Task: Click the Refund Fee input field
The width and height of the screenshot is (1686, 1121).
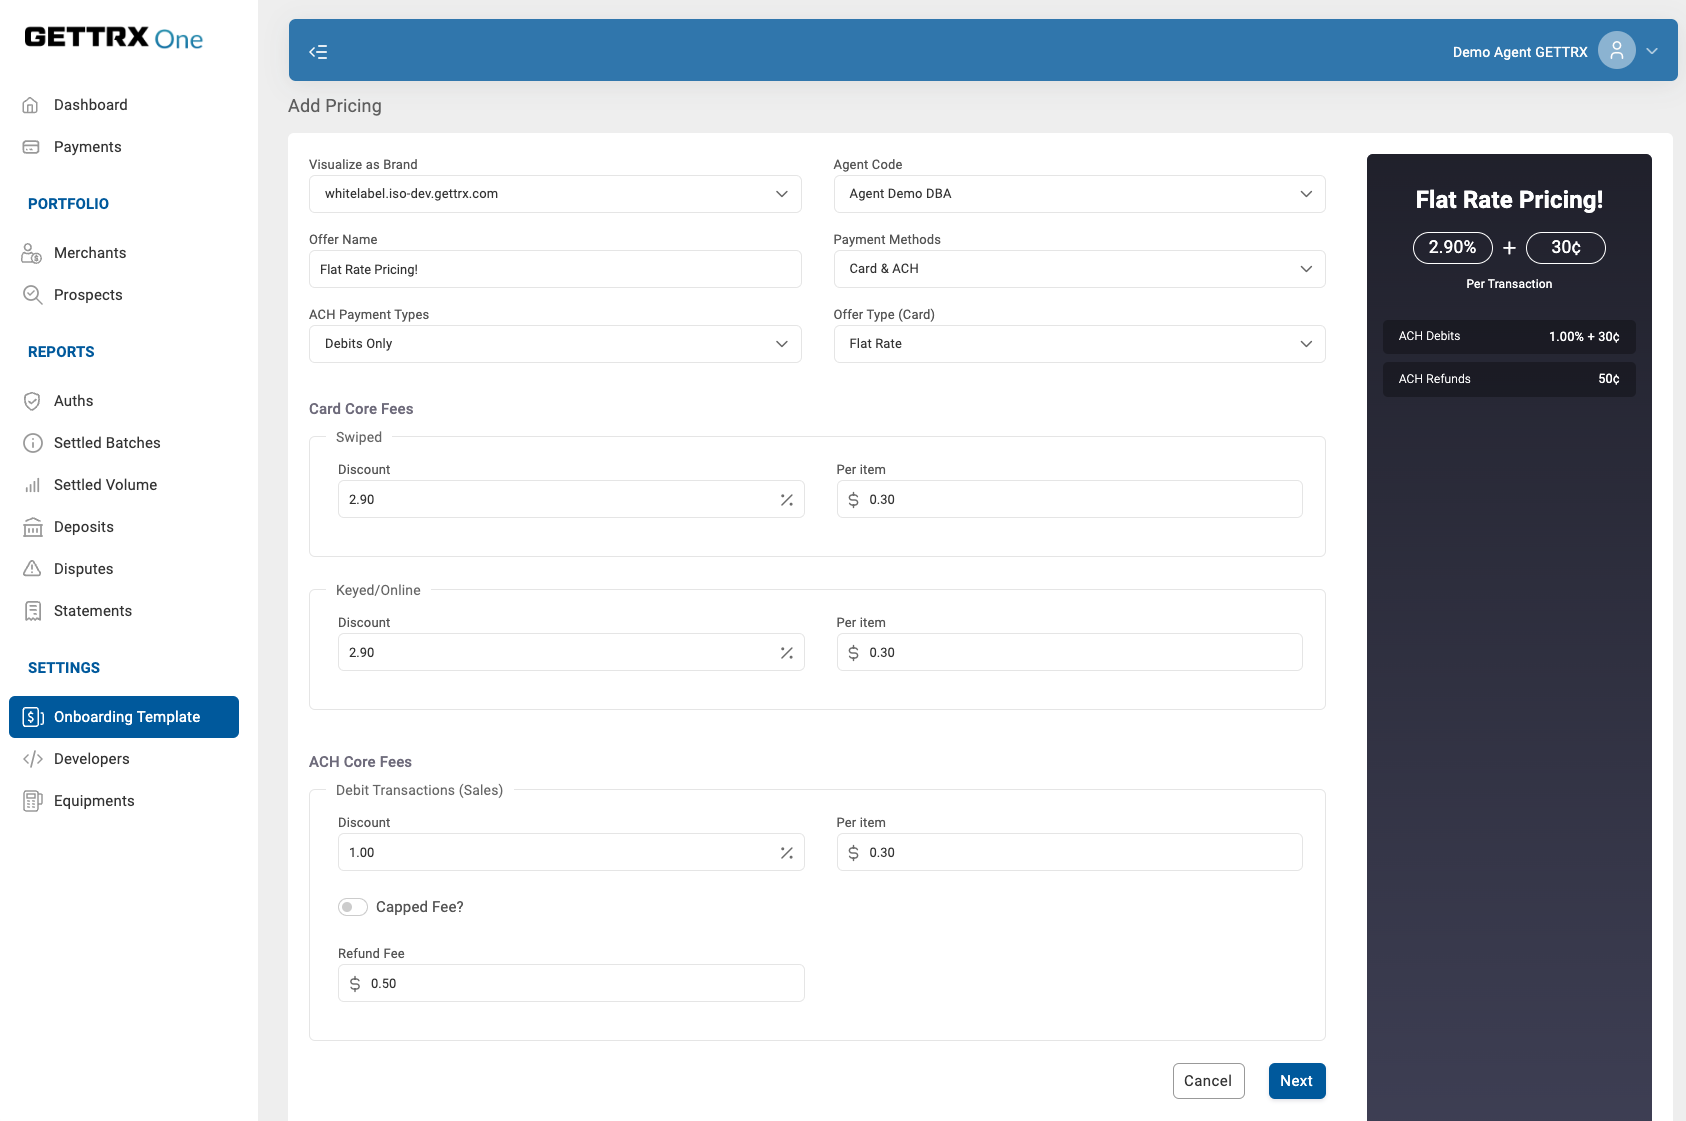Action: pyautogui.click(x=571, y=983)
